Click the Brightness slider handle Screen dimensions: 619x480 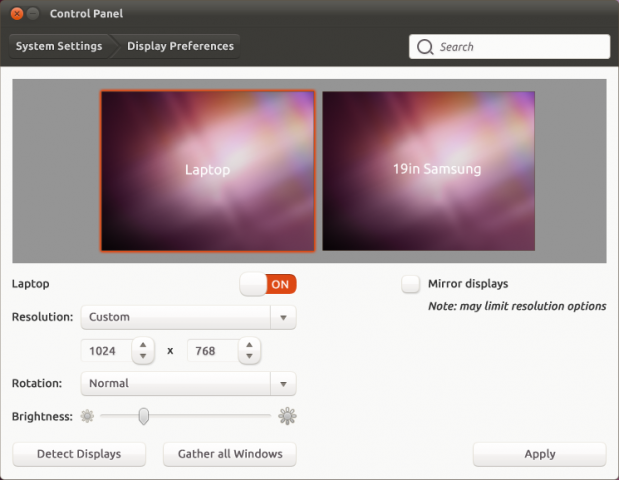(144, 416)
